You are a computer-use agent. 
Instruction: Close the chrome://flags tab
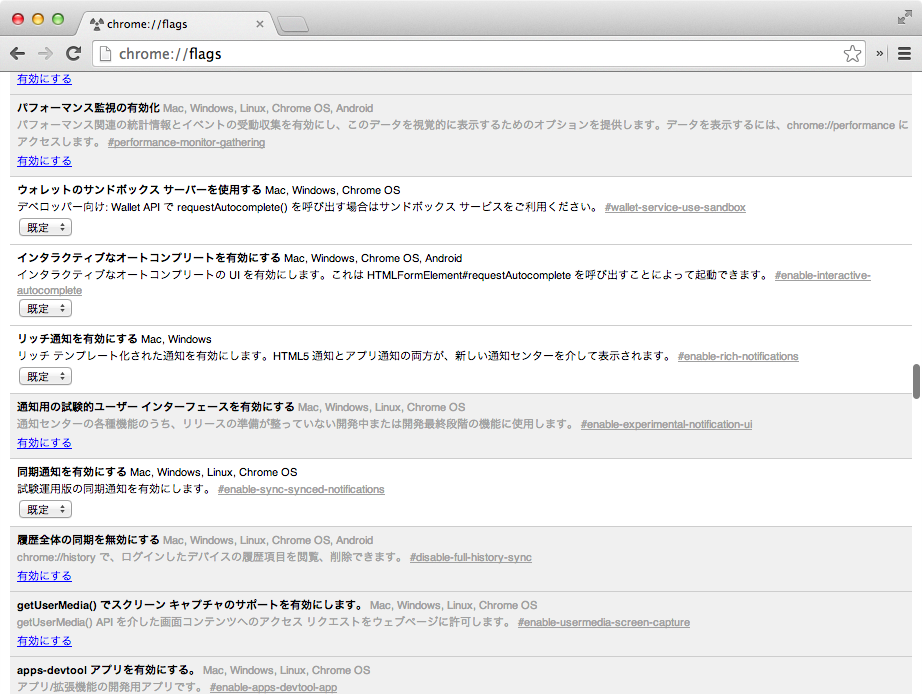point(260,24)
